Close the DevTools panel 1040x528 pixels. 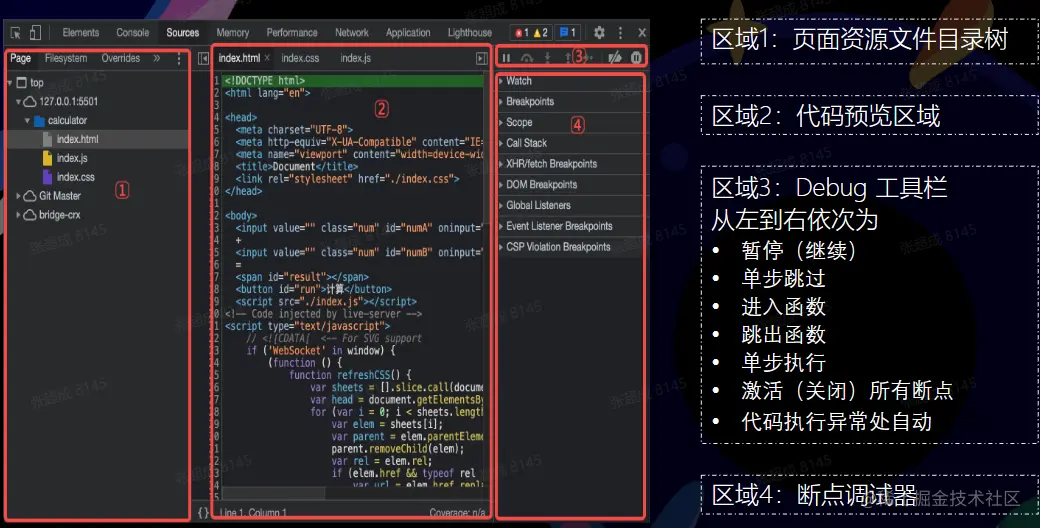coord(641,32)
